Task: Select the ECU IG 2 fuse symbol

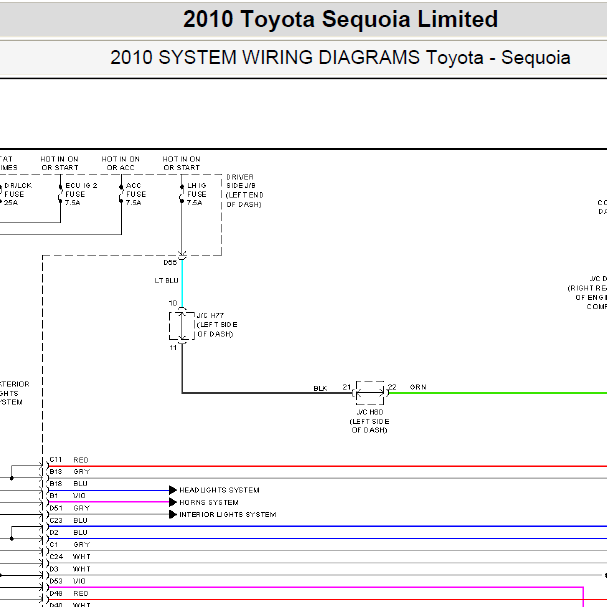Action: click(60, 194)
